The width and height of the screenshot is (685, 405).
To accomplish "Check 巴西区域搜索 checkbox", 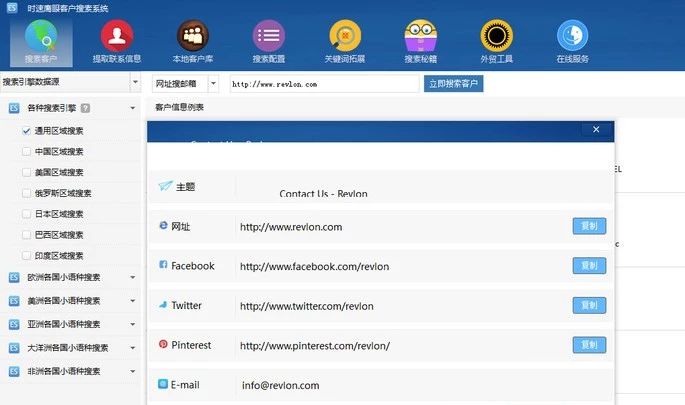I will pos(26,235).
